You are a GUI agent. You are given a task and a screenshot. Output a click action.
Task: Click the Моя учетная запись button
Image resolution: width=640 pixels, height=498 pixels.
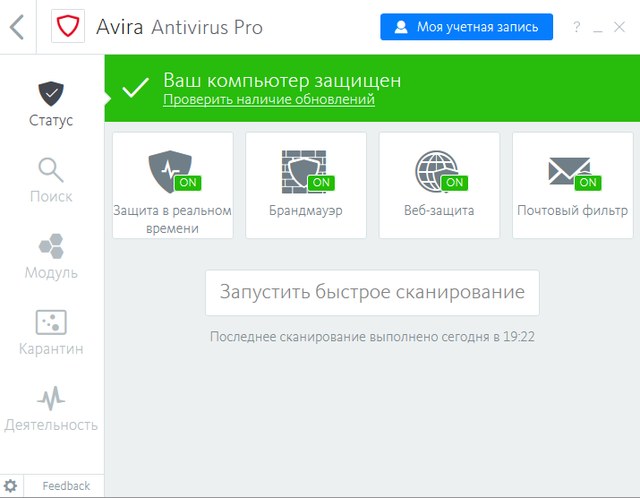tap(466, 27)
